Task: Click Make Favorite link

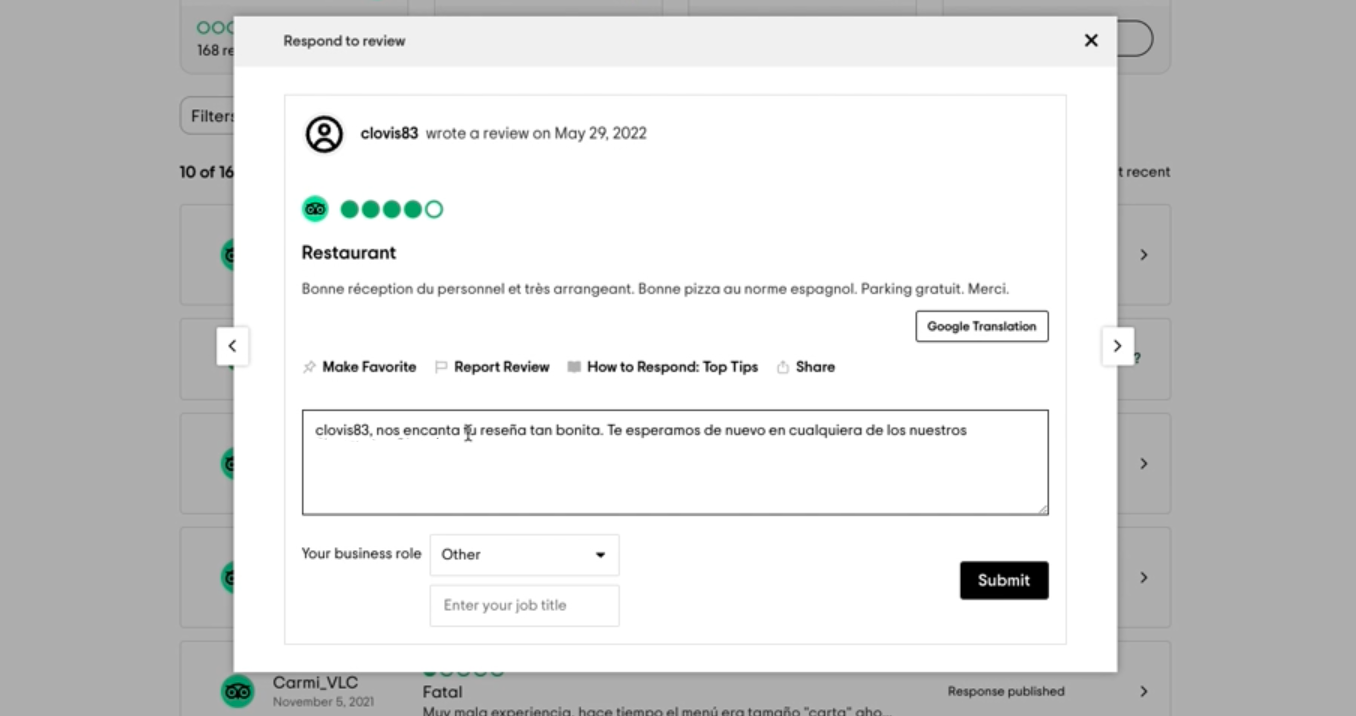Action: [x=369, y=367]
